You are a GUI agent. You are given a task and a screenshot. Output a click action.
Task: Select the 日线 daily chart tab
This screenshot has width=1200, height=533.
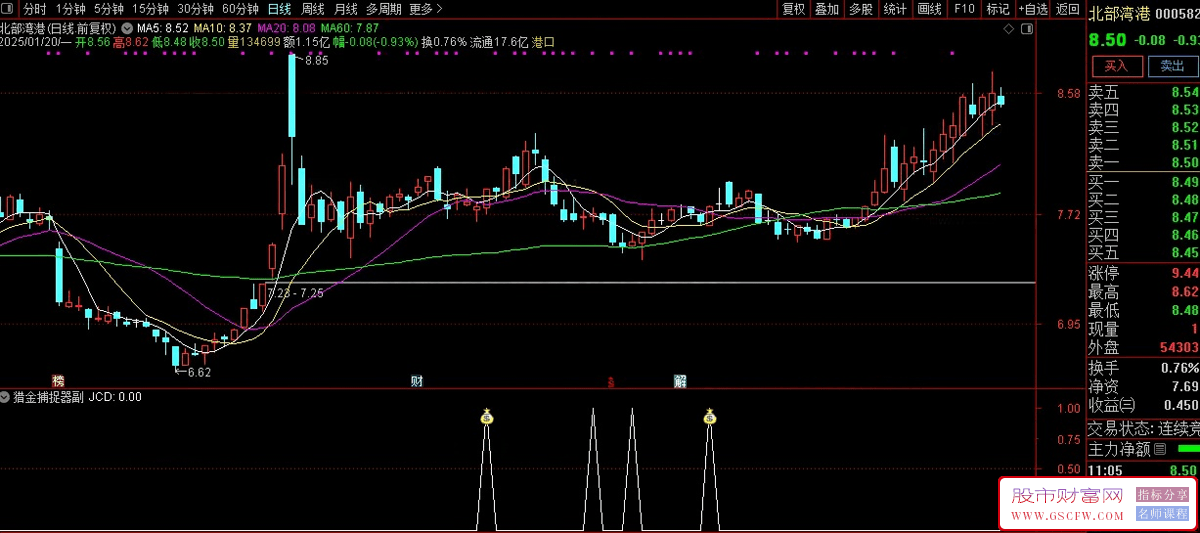(x=280, y=9)
